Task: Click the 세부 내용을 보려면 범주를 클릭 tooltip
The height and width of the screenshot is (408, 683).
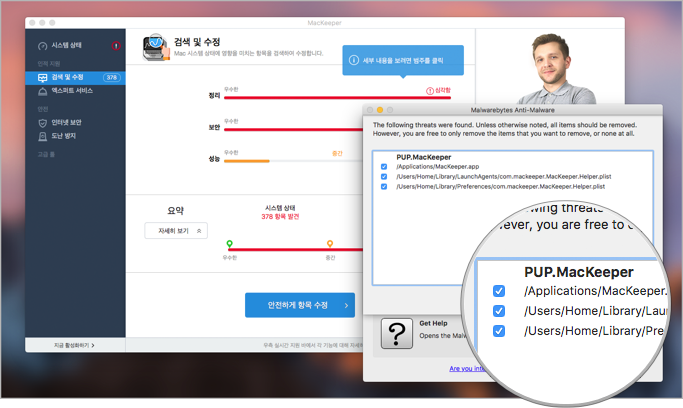Action: click(403, 61)
